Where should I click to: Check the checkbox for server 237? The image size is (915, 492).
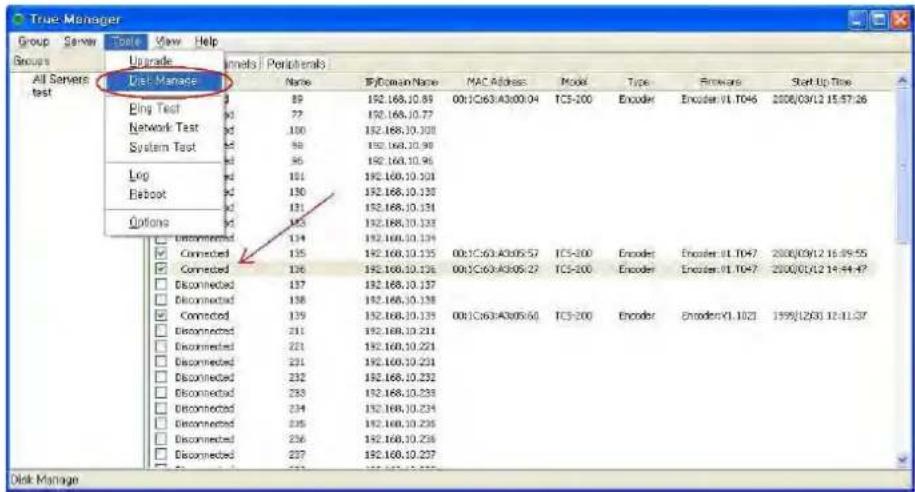pyautogui.click(x=161, y=454)
